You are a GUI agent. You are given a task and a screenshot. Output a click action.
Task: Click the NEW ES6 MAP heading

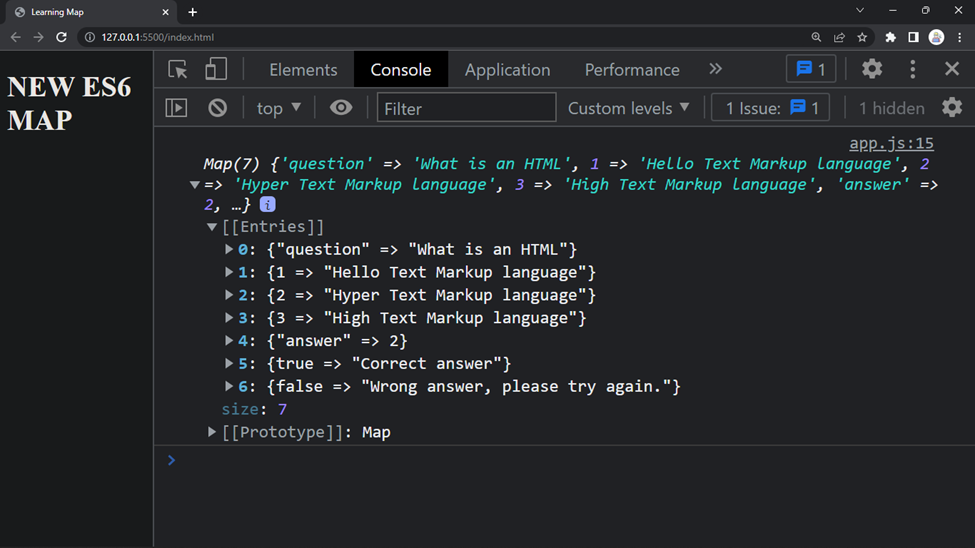tap(69, 103)
